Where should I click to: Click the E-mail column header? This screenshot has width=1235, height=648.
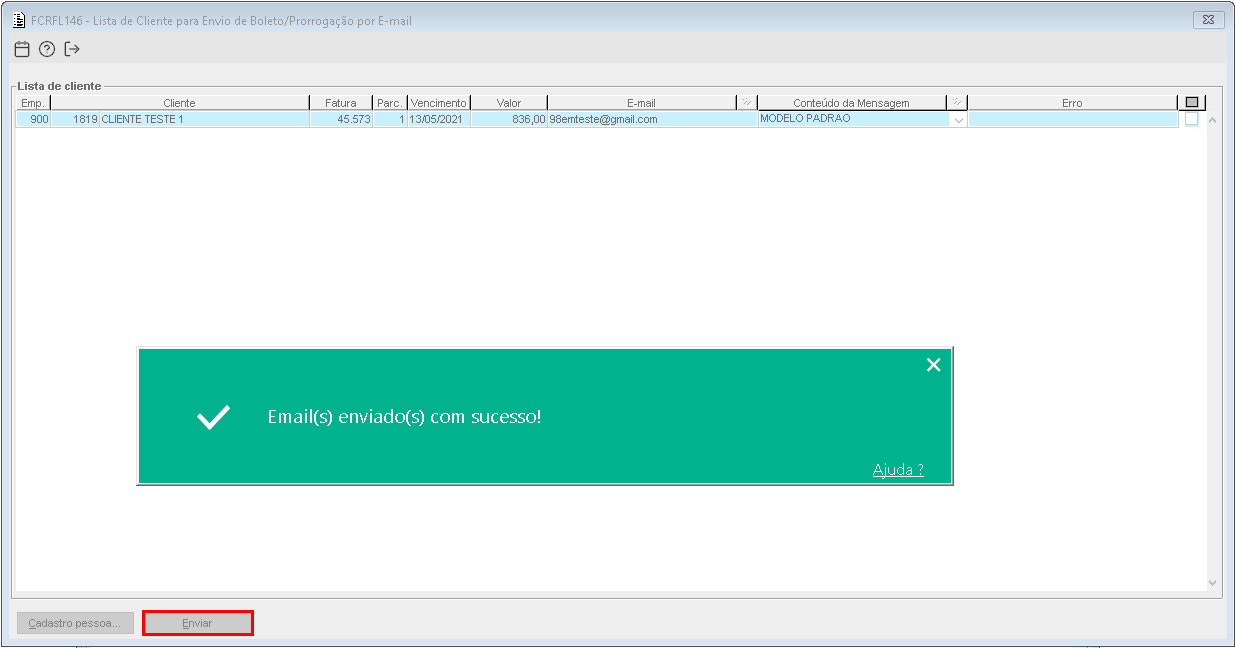click(x=642, y=102)
